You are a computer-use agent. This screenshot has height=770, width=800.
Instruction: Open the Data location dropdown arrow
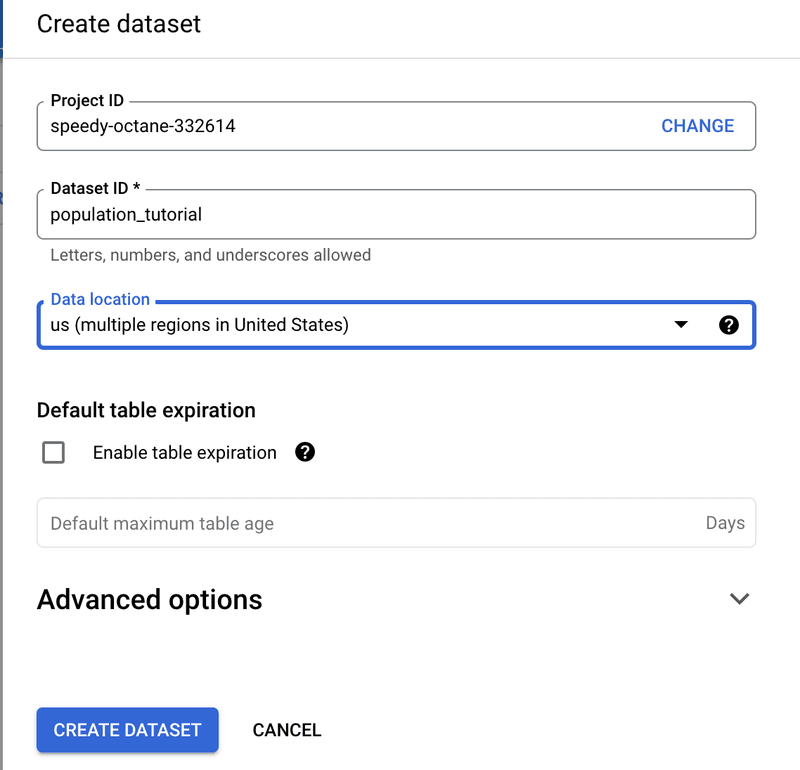(680, 325)
